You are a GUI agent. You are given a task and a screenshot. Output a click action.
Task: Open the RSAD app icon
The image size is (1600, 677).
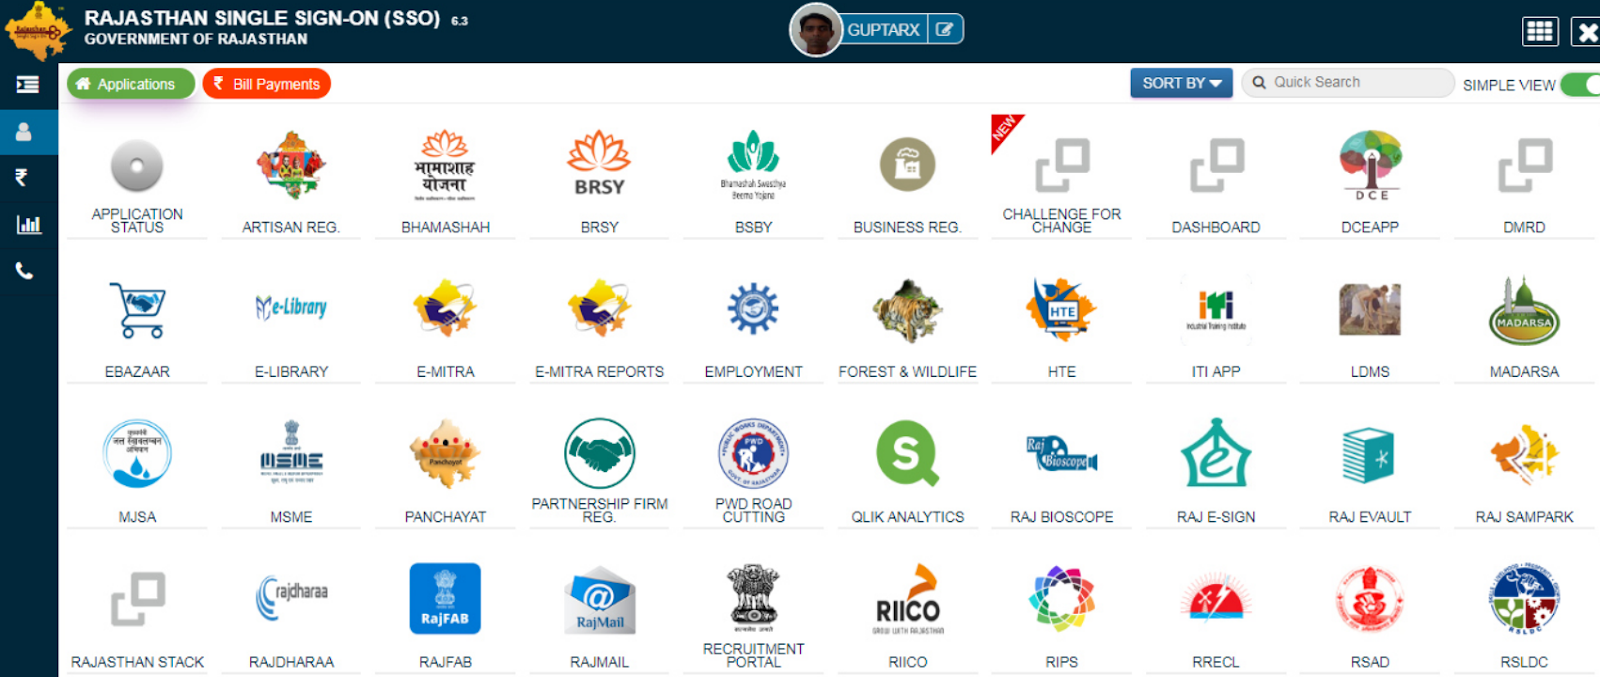(1370, 599)
